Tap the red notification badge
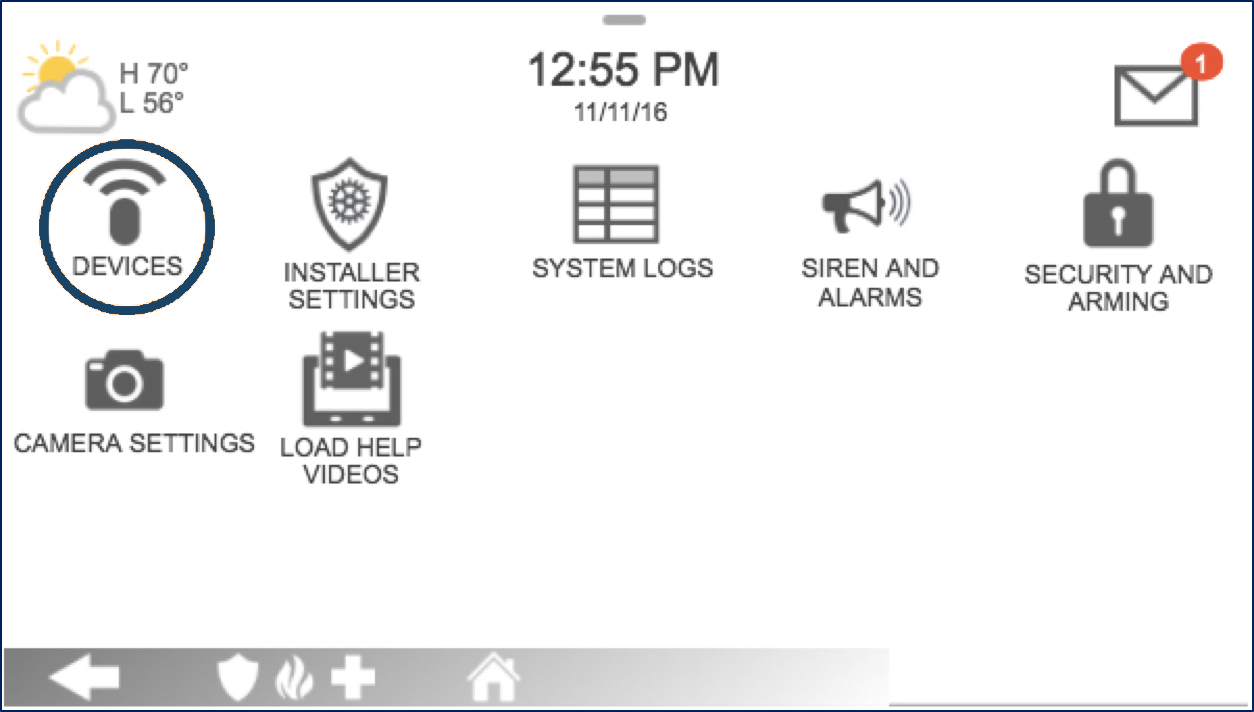This screenshot has height=712, width=1254. point(1201,62)
